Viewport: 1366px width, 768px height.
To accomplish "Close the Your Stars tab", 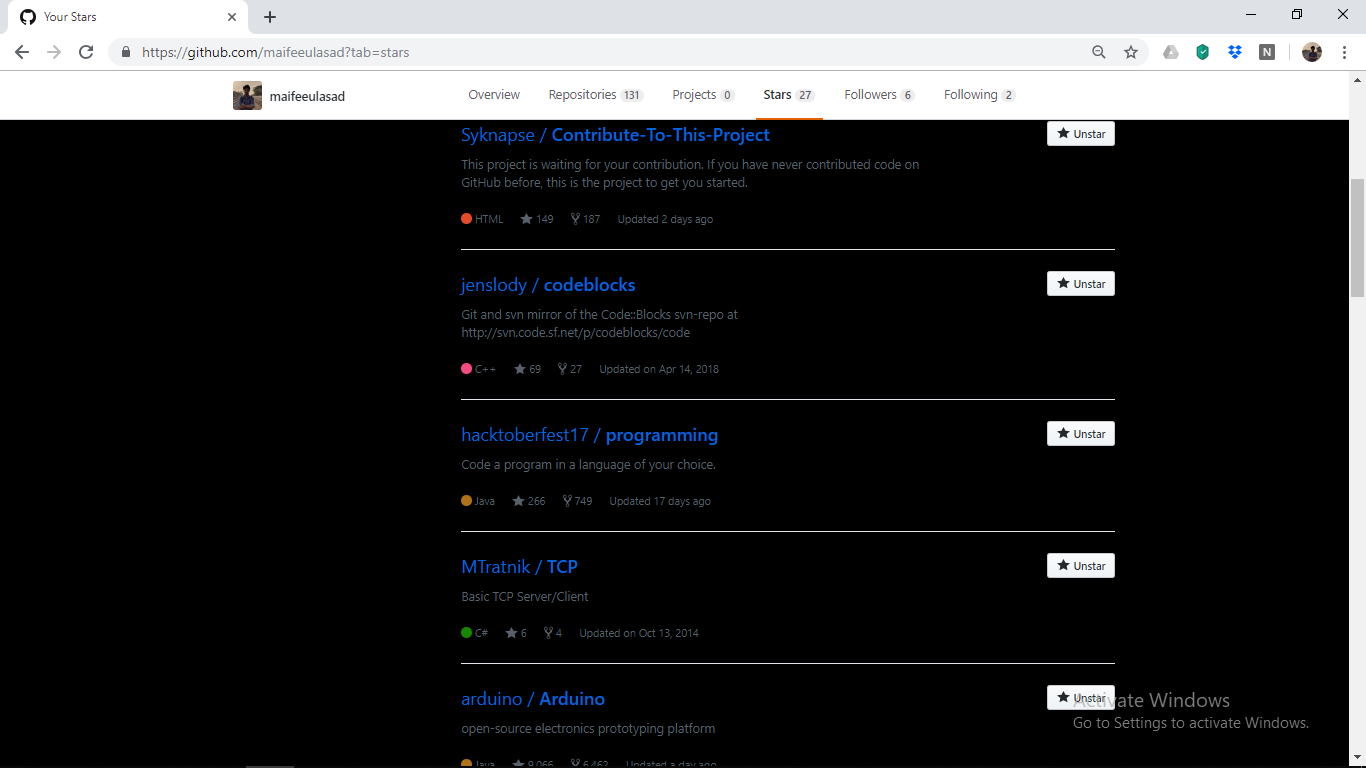I will pyautogui.click(x=231, y=17).
